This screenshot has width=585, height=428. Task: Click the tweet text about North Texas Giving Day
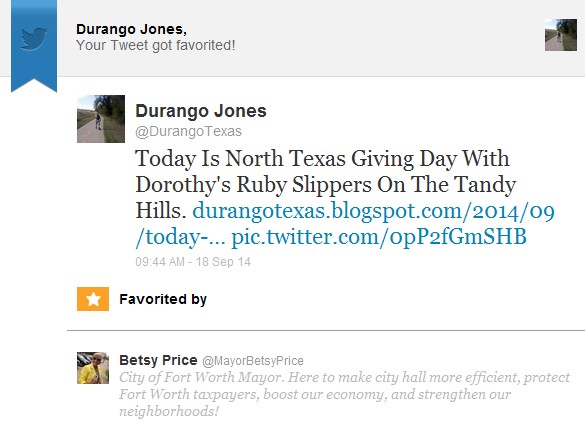click(345, 198)
